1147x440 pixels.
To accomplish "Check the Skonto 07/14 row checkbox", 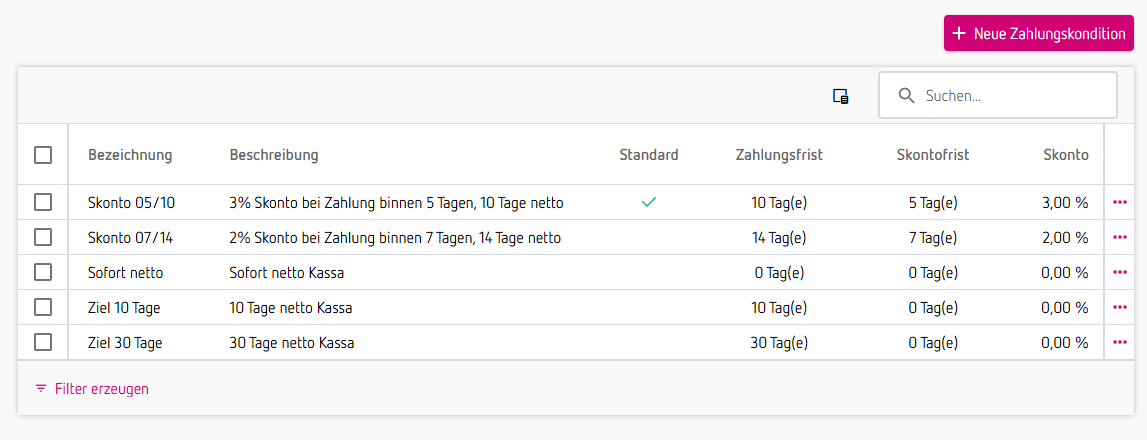I will click(x=43, y=238).
